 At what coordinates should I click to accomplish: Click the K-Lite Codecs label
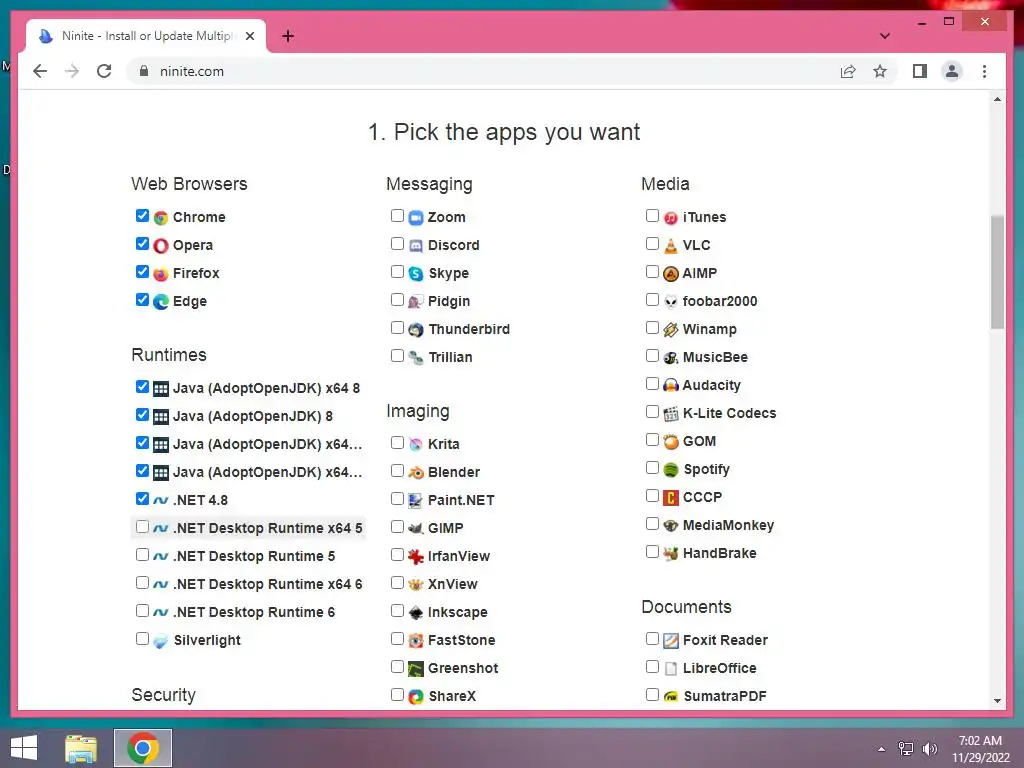click(x=729, y=413)
